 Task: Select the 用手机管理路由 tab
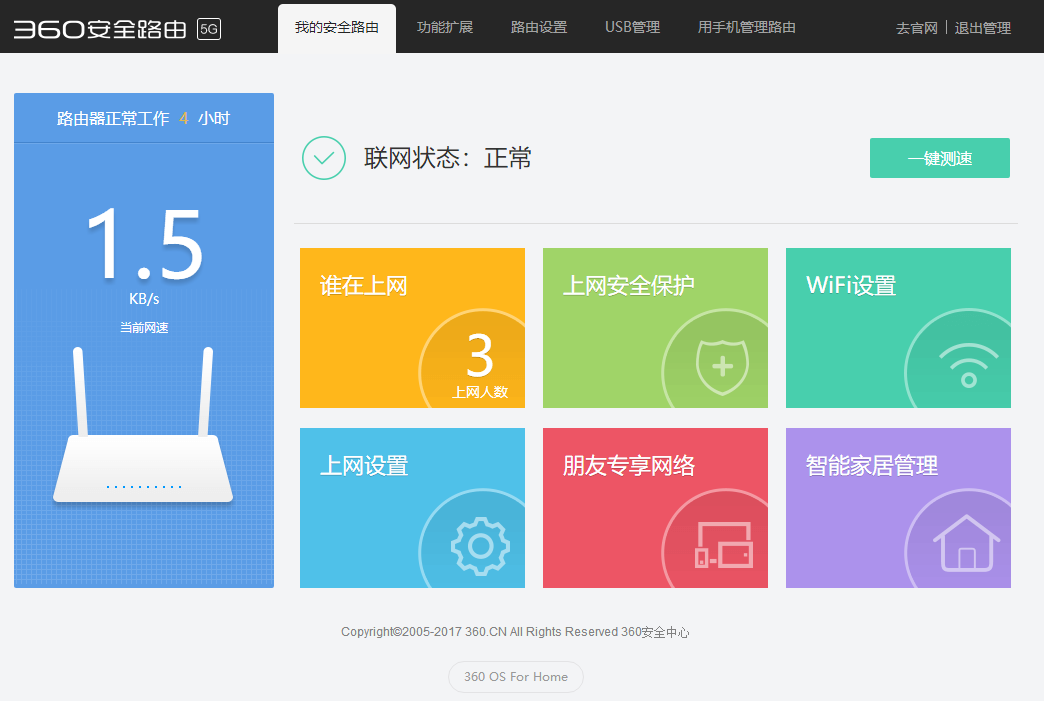pyautogui.click(x=747, y=28)
